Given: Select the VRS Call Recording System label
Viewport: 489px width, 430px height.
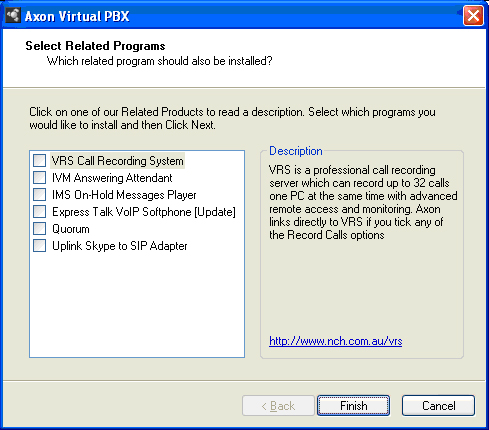Looking at the screenshot, I should 117,161.
